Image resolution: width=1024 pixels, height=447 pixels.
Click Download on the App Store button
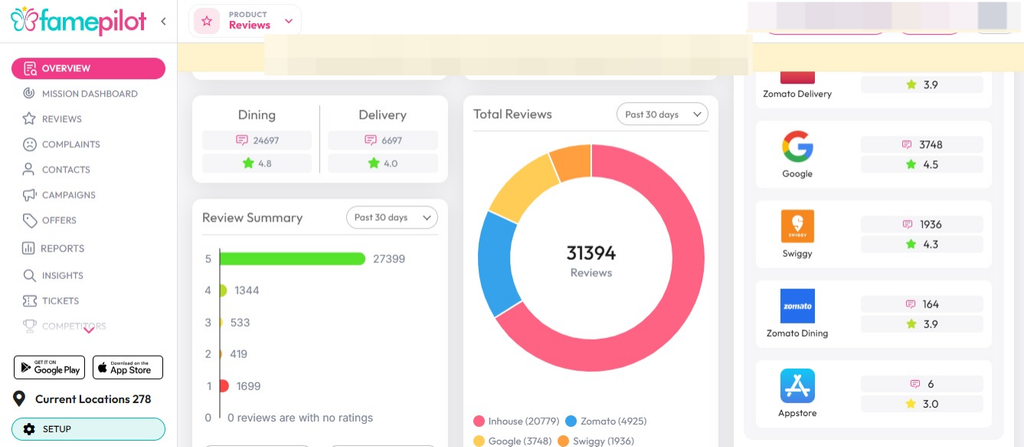[127, 367]
